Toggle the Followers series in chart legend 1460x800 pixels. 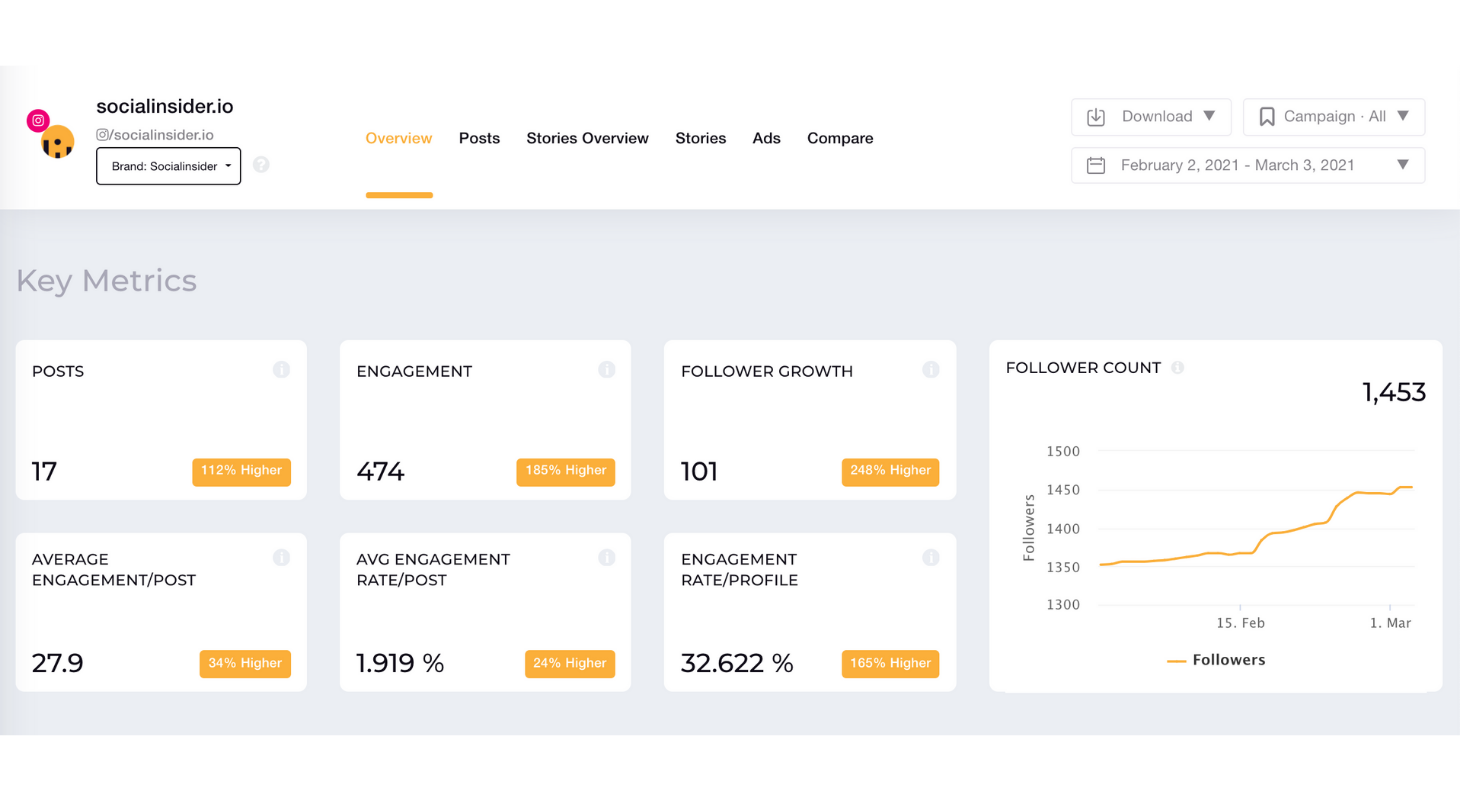[x=1216, y=660]
